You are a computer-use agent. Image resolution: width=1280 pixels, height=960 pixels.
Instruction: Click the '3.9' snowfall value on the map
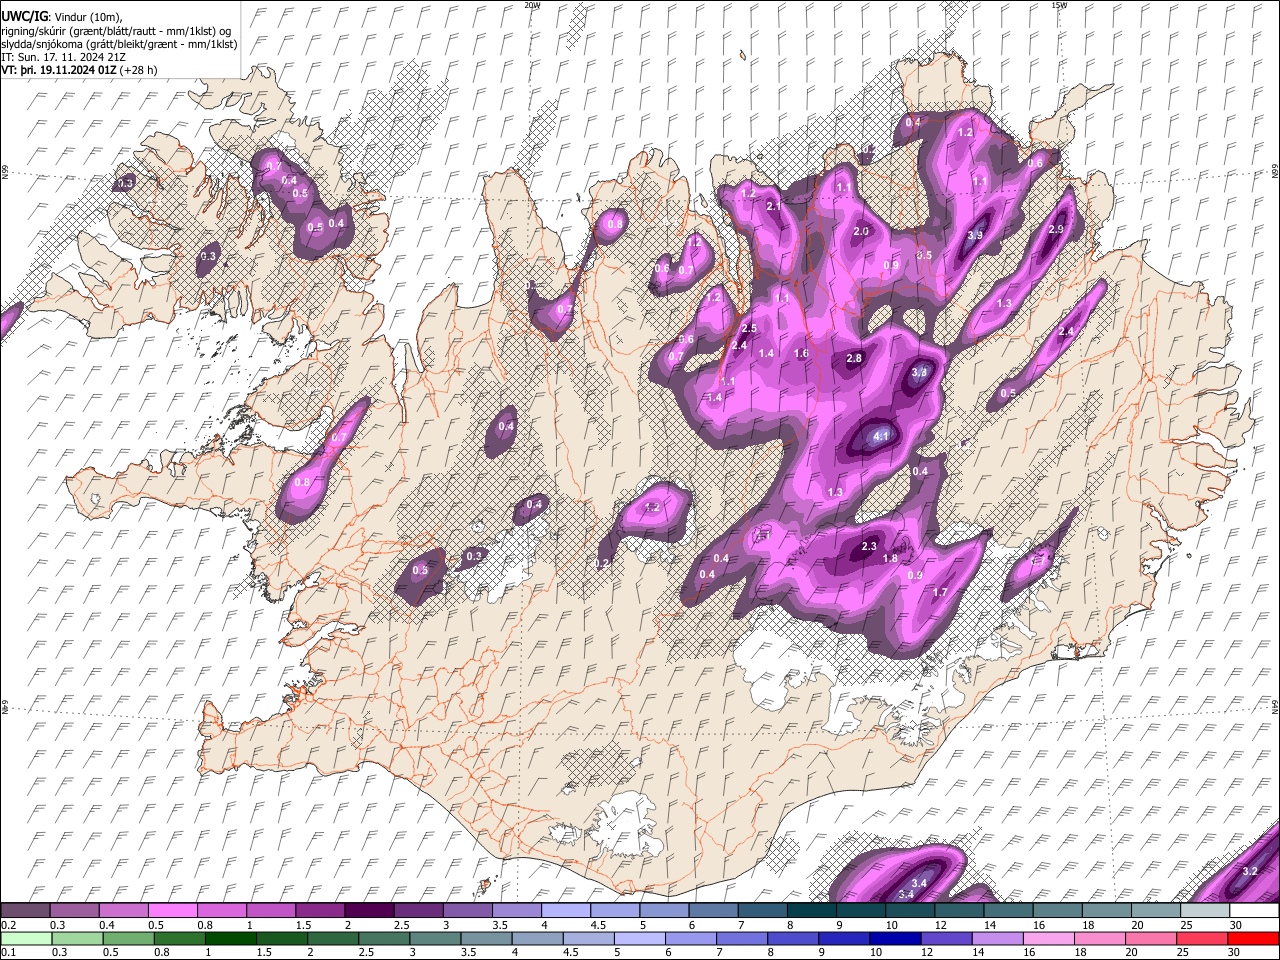click(x=976, y=235)
